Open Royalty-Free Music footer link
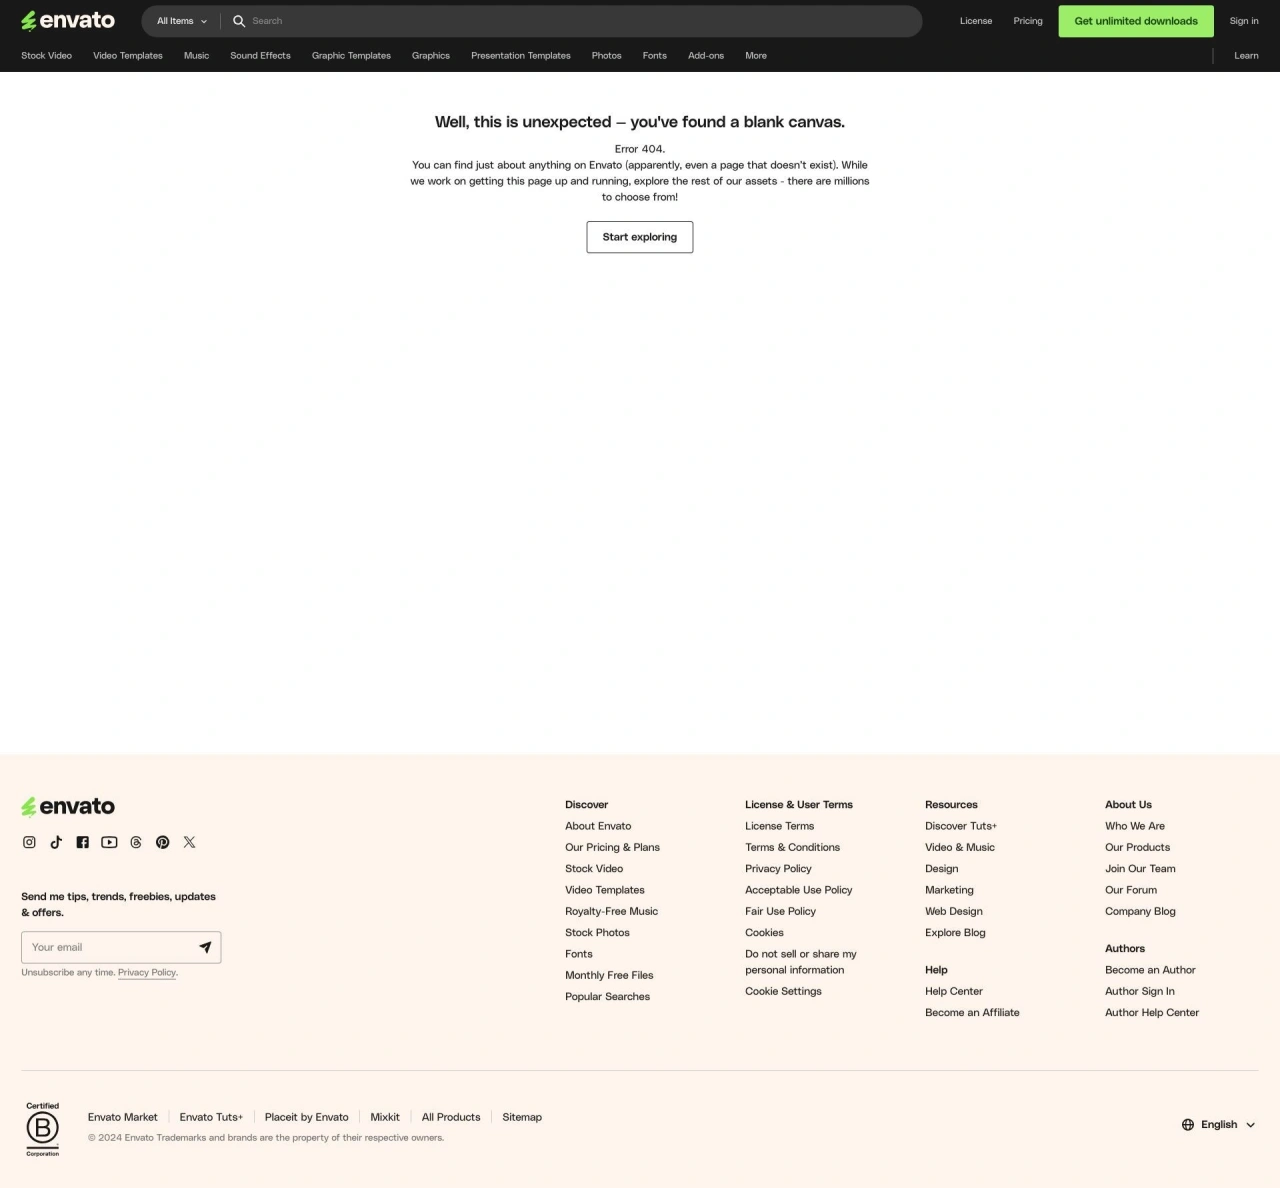The width and height of the screenshot is (1280, 1188). [x=611, y=911]
